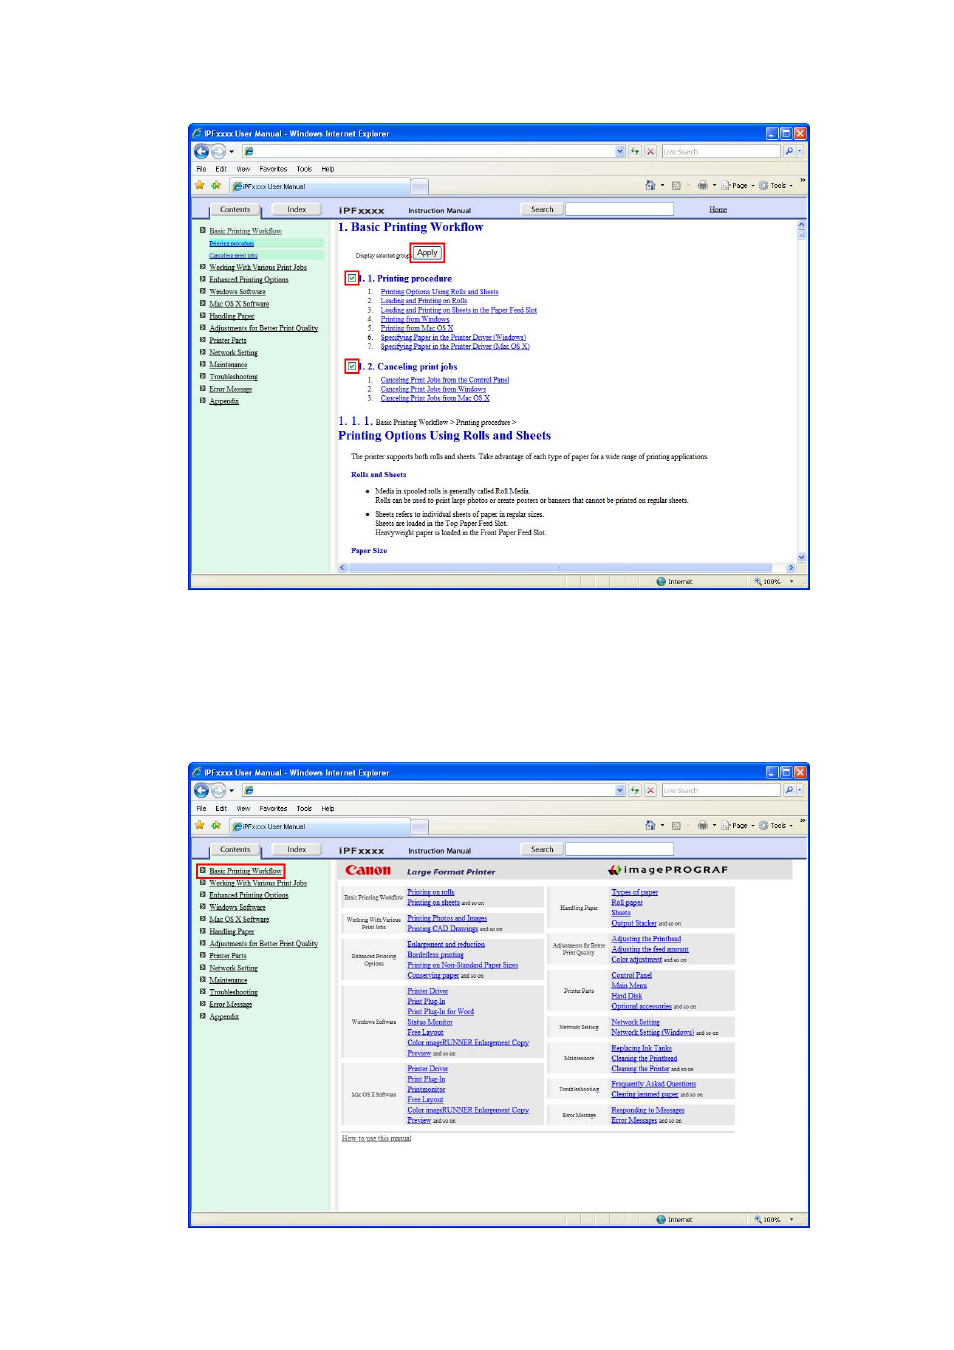Open the Home link beside the search field
Screen dimensions: 954x1350
(718, 209)
